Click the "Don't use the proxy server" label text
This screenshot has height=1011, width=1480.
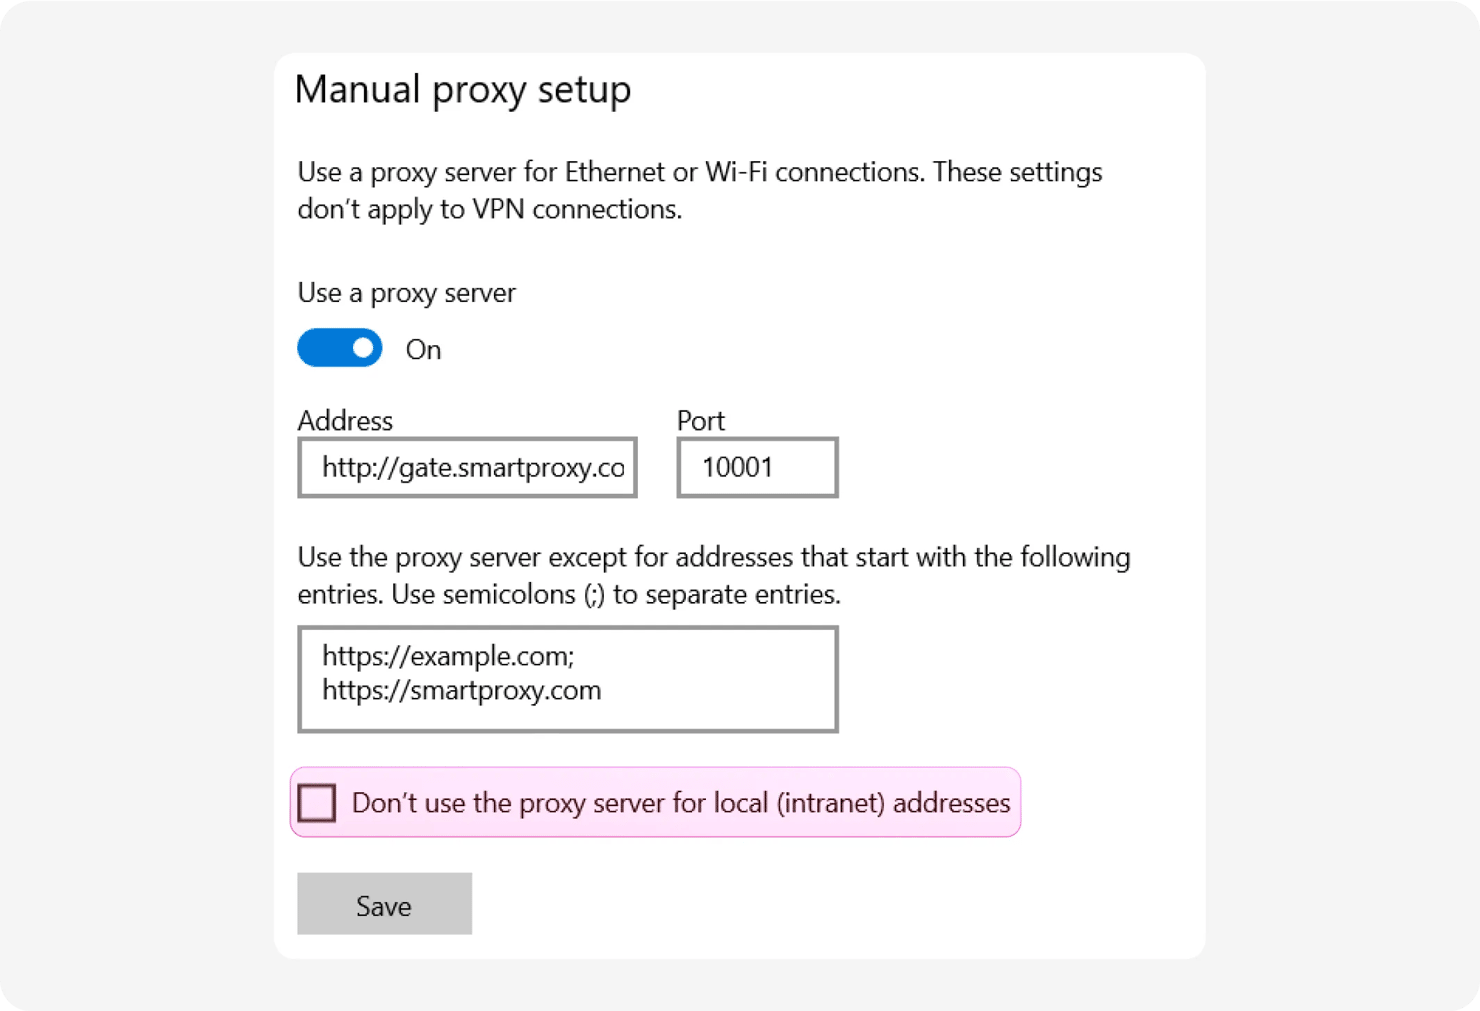tap(680, 803)
